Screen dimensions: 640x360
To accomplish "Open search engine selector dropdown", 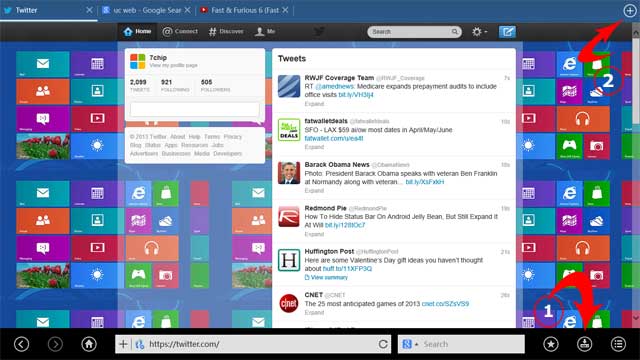I will [410, 344].
